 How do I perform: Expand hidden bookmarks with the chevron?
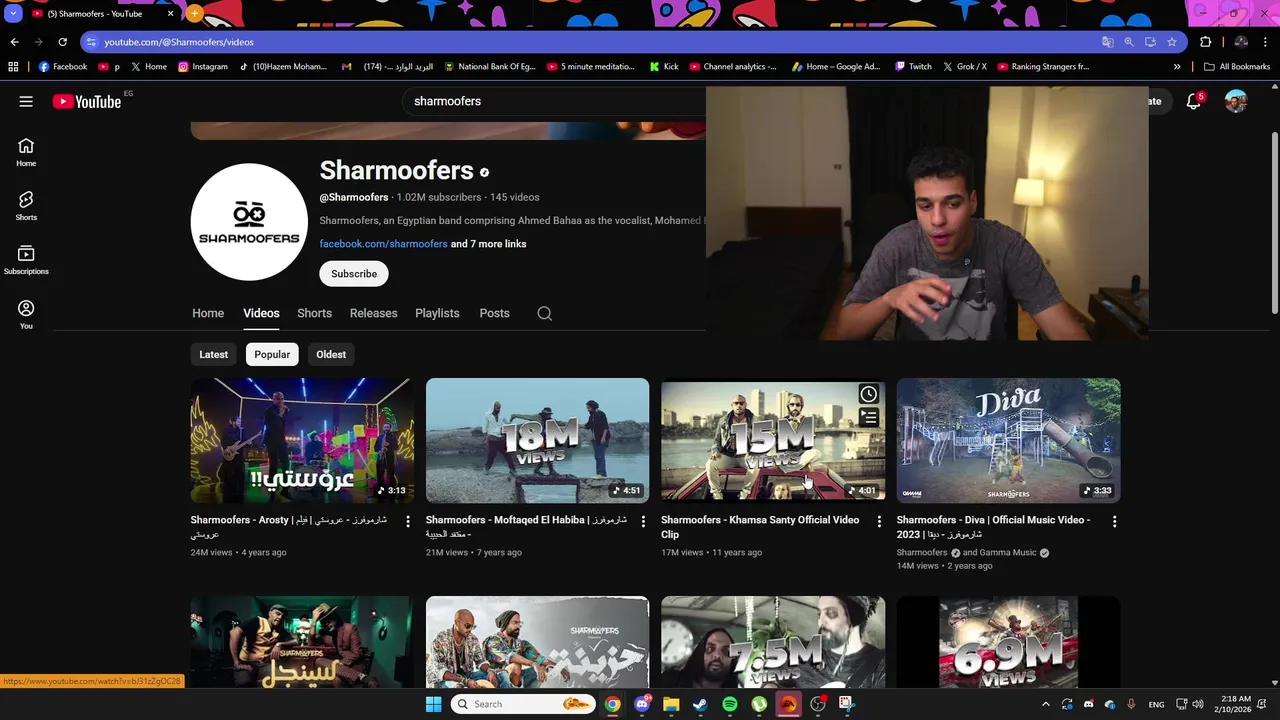(1177, 67)
